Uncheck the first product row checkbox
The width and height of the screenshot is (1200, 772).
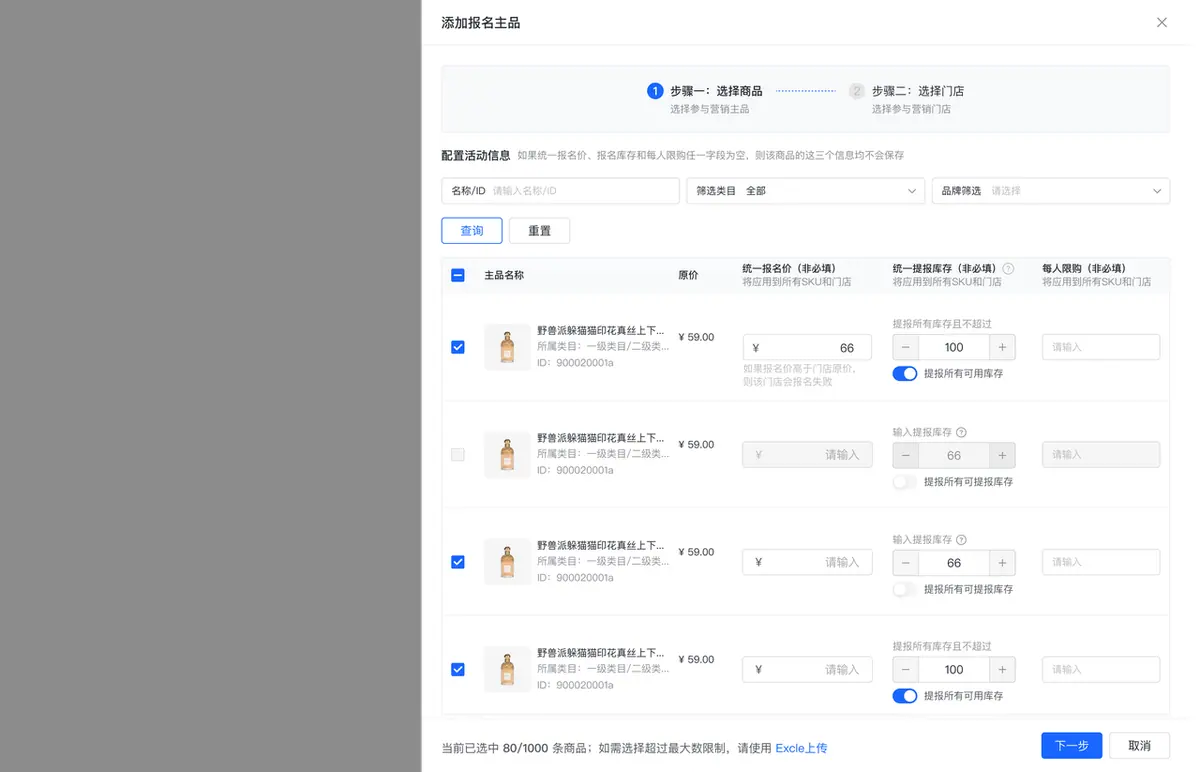[x=458, y=347]
